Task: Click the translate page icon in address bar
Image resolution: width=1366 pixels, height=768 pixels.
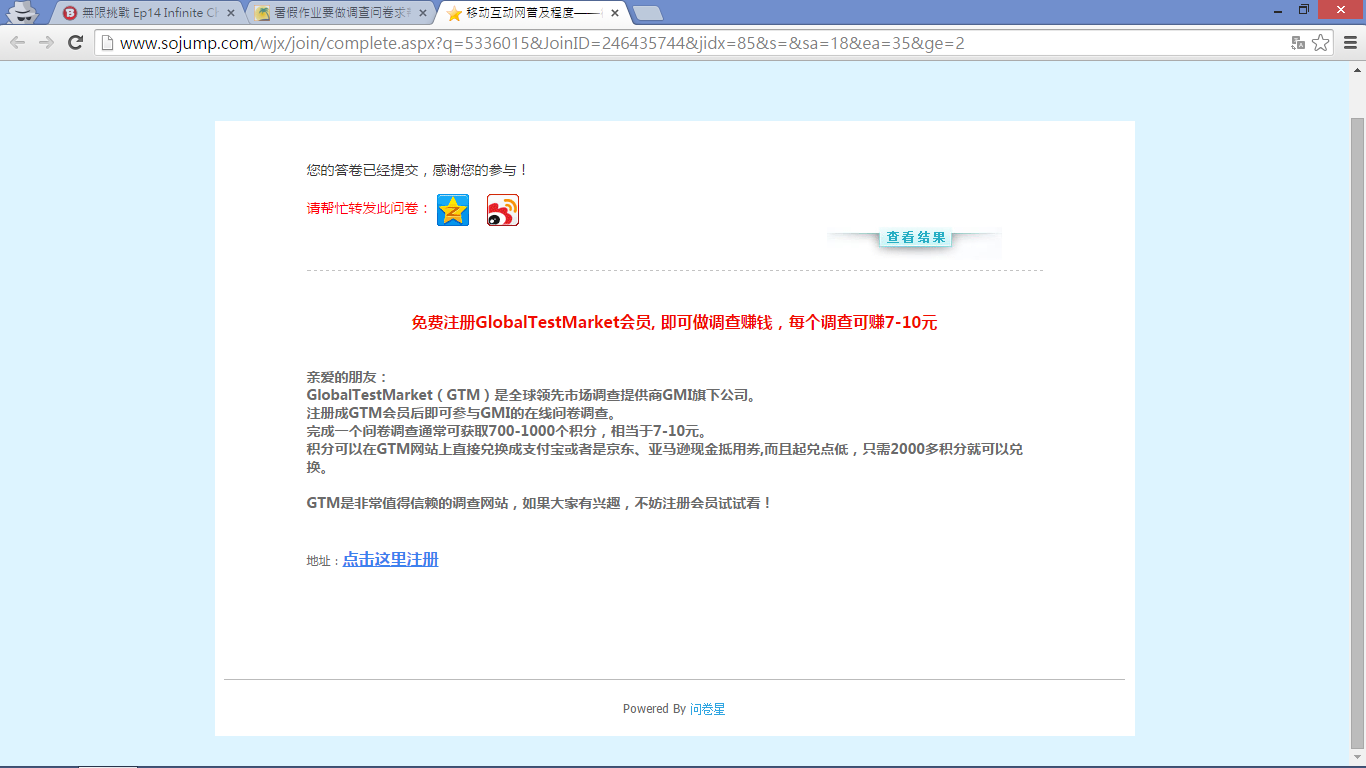Action: [1298, 43]
